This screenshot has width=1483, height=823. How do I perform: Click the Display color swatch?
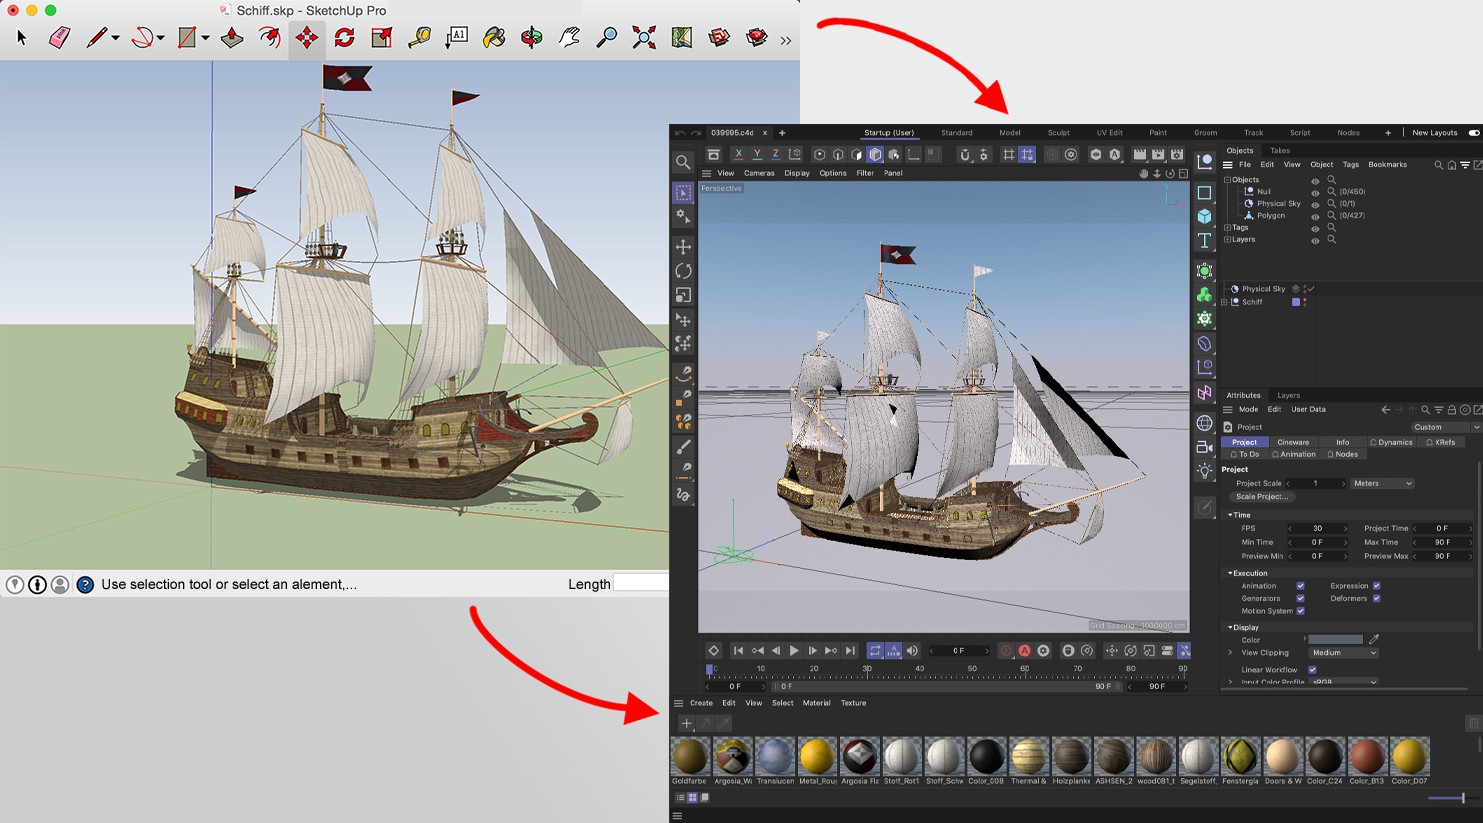(x=1336, y=640)
